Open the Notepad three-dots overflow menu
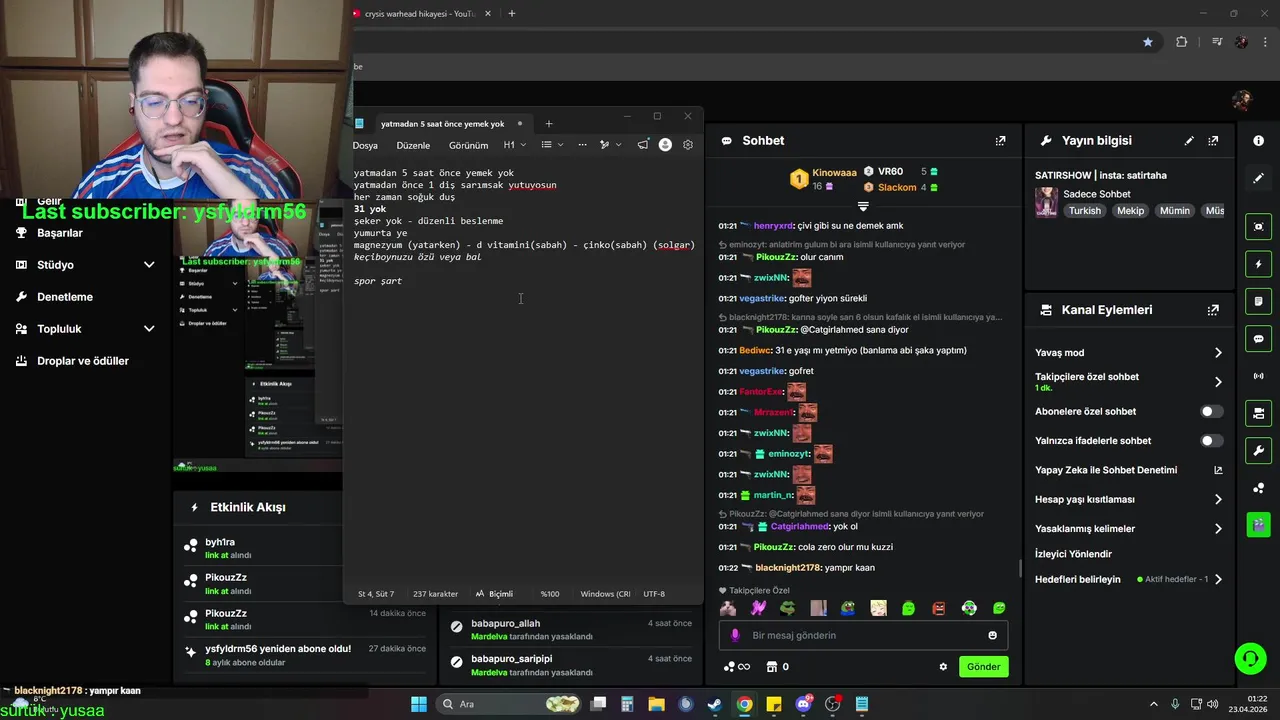 (583, 145)
